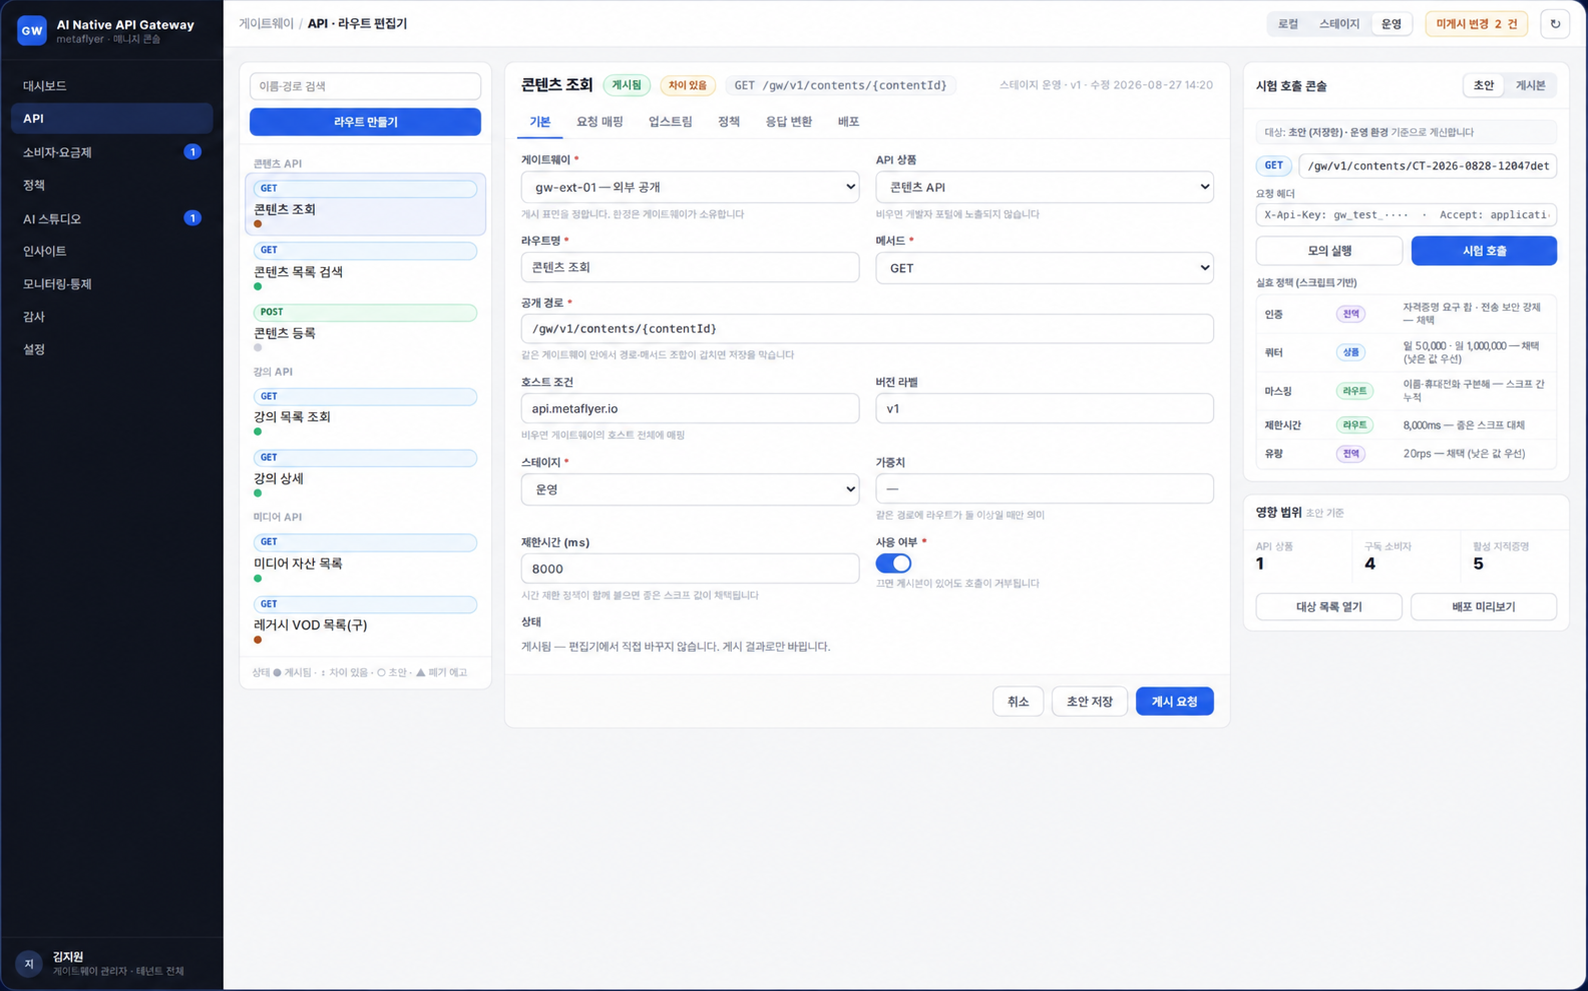Switch environment to 로컬
This screenshot has height=991, width=1588.
pyautogui.click(x=1288, y=24)
